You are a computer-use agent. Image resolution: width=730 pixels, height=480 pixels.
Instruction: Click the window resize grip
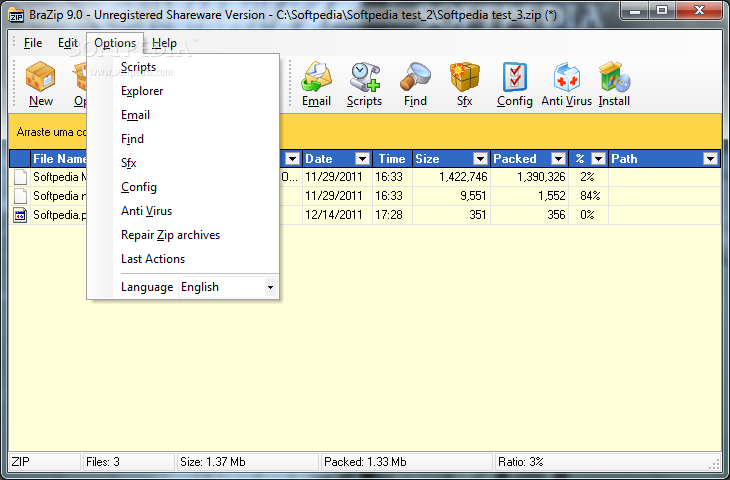tap(715, 464)
